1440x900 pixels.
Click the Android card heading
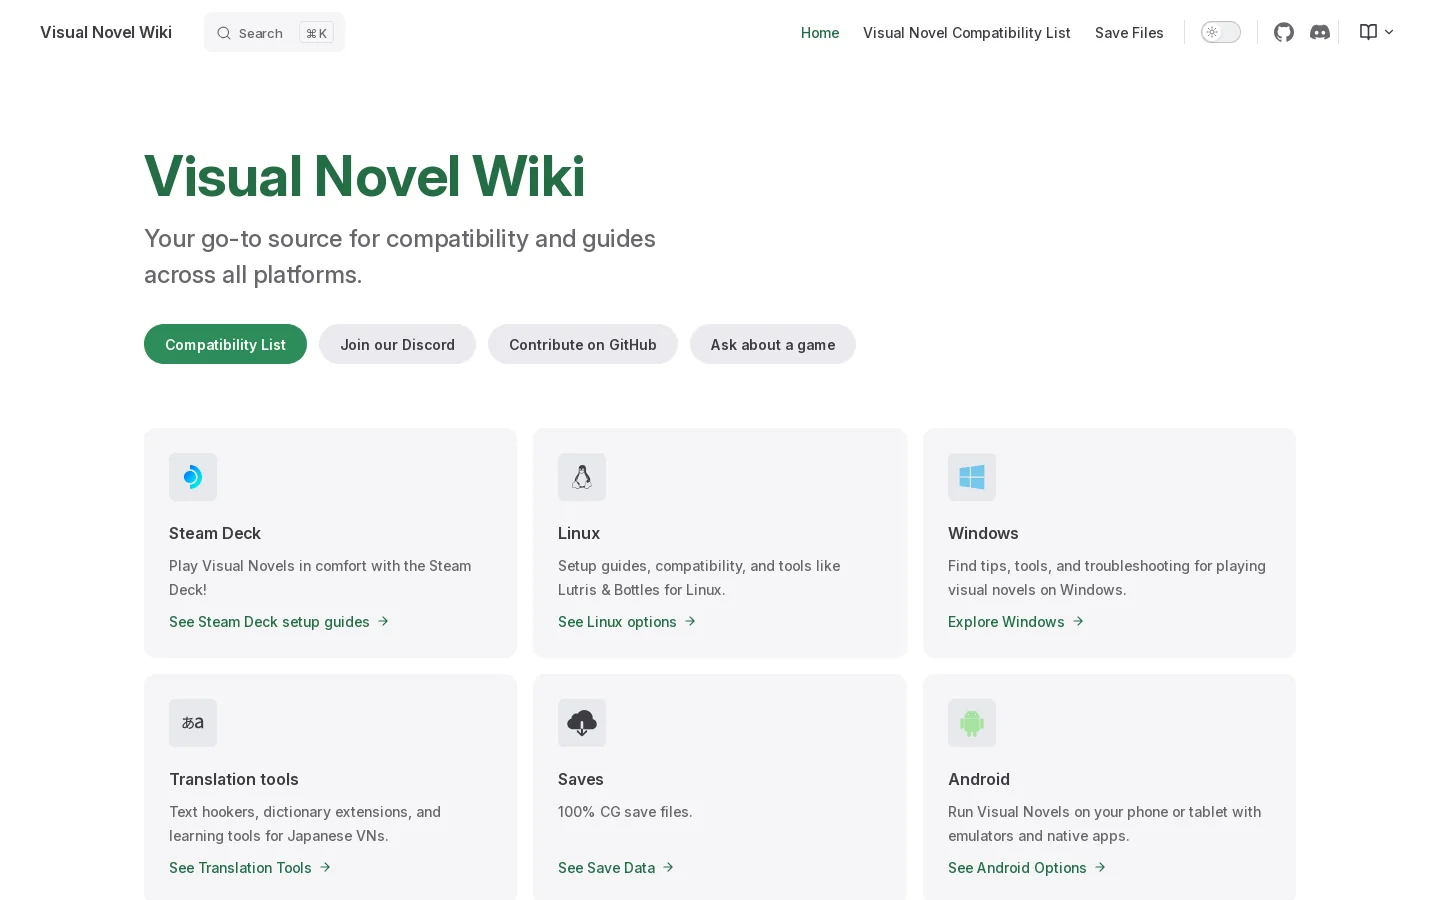pyautogui.click(x=979, y=779)
